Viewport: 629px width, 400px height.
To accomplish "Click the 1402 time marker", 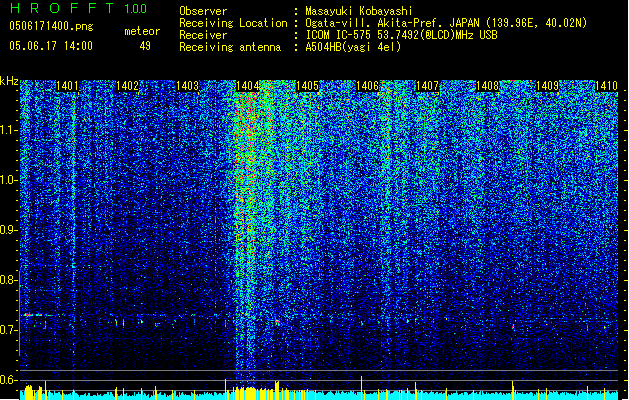I will click(x=127, y=86).
